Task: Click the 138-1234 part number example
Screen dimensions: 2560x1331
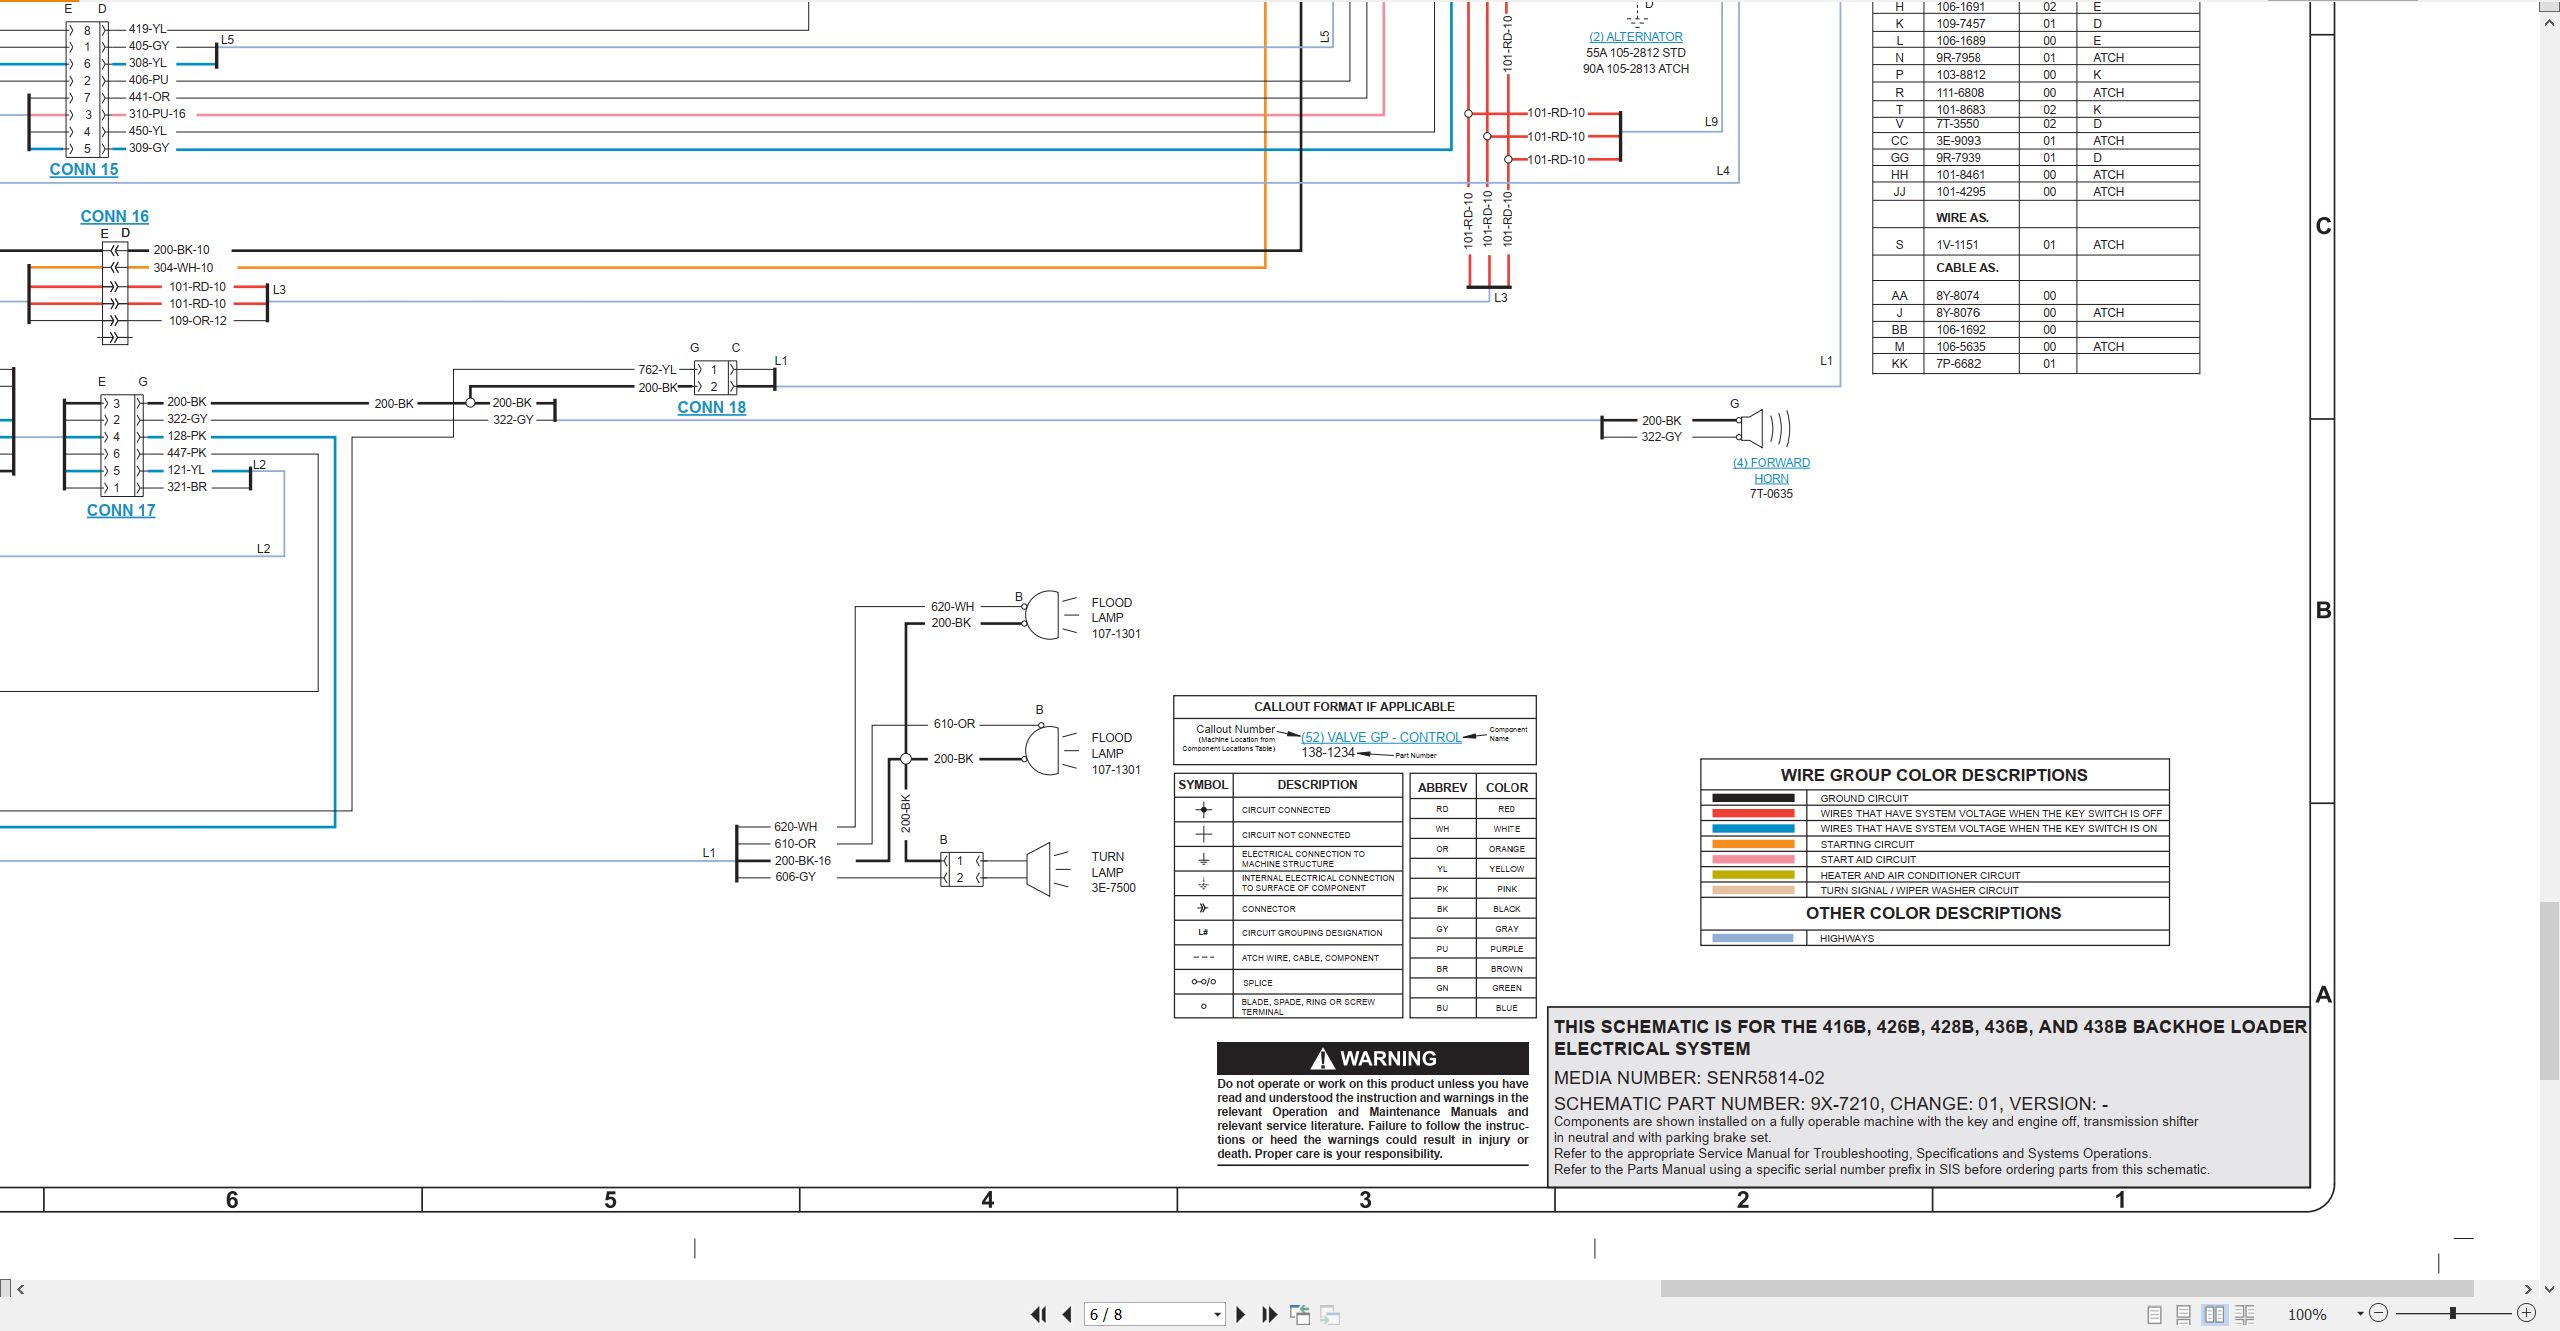Action: pos(1327,753)
